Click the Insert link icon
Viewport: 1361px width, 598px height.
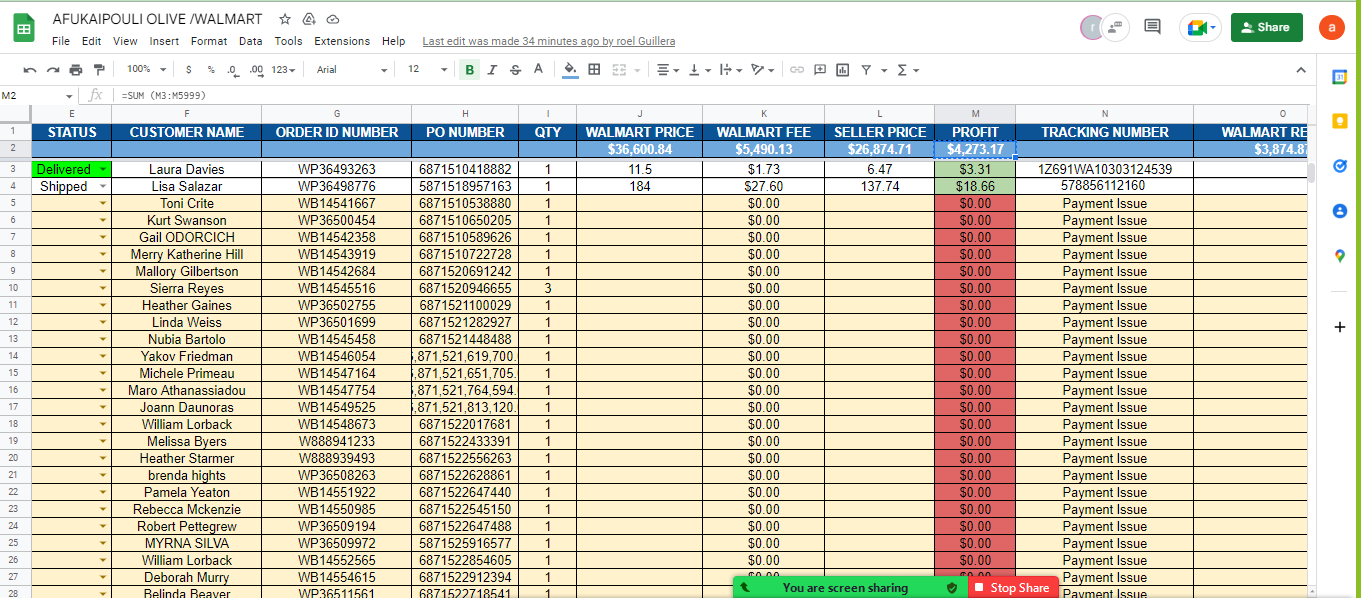pyautogui.click(x=797, y=70)
